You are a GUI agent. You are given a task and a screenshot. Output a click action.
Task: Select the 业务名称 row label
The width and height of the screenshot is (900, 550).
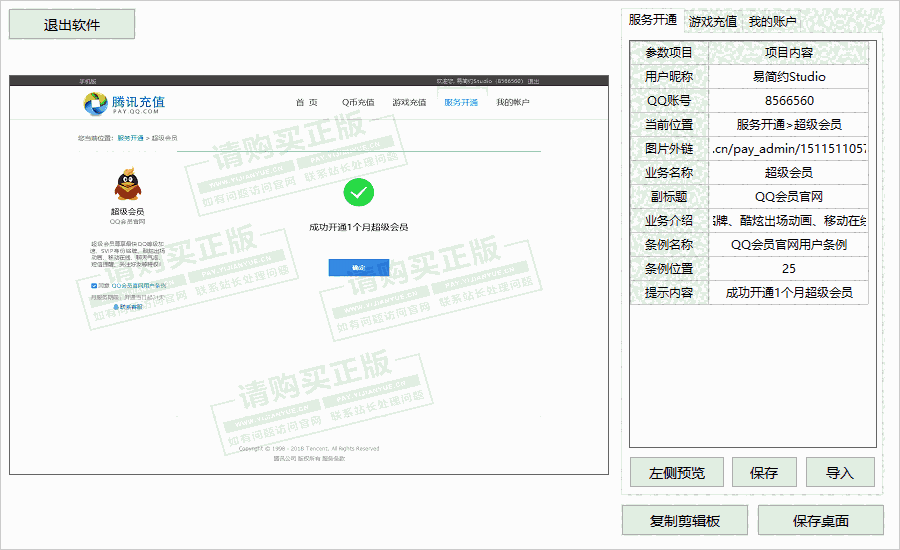[669, 173]
